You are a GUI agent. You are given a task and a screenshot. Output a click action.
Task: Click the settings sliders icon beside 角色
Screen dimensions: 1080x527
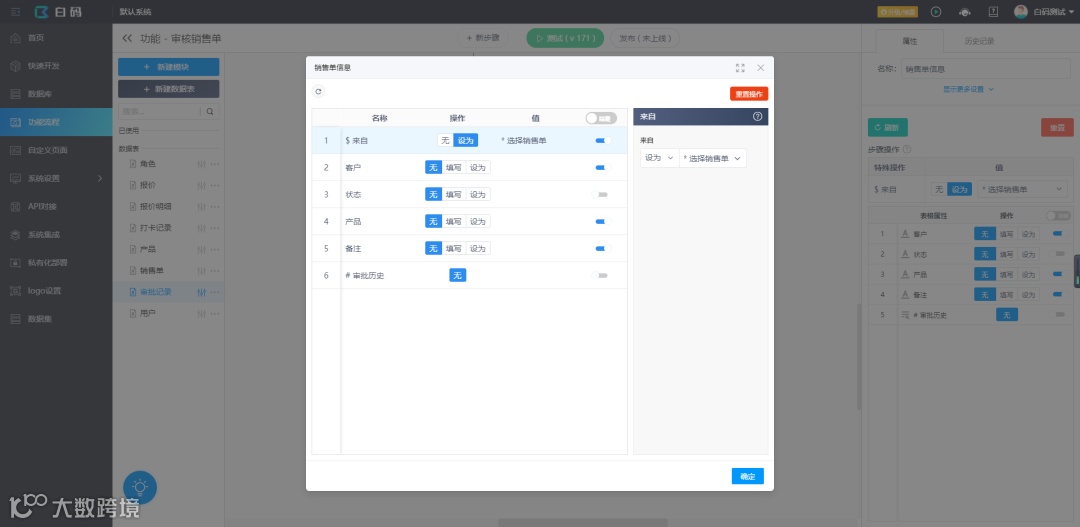tap(202, 164)
